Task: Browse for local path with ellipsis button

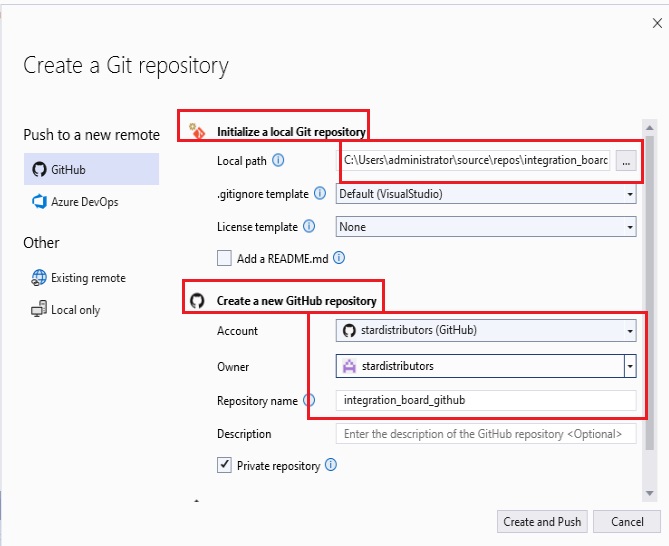Action: coord(626,161)
